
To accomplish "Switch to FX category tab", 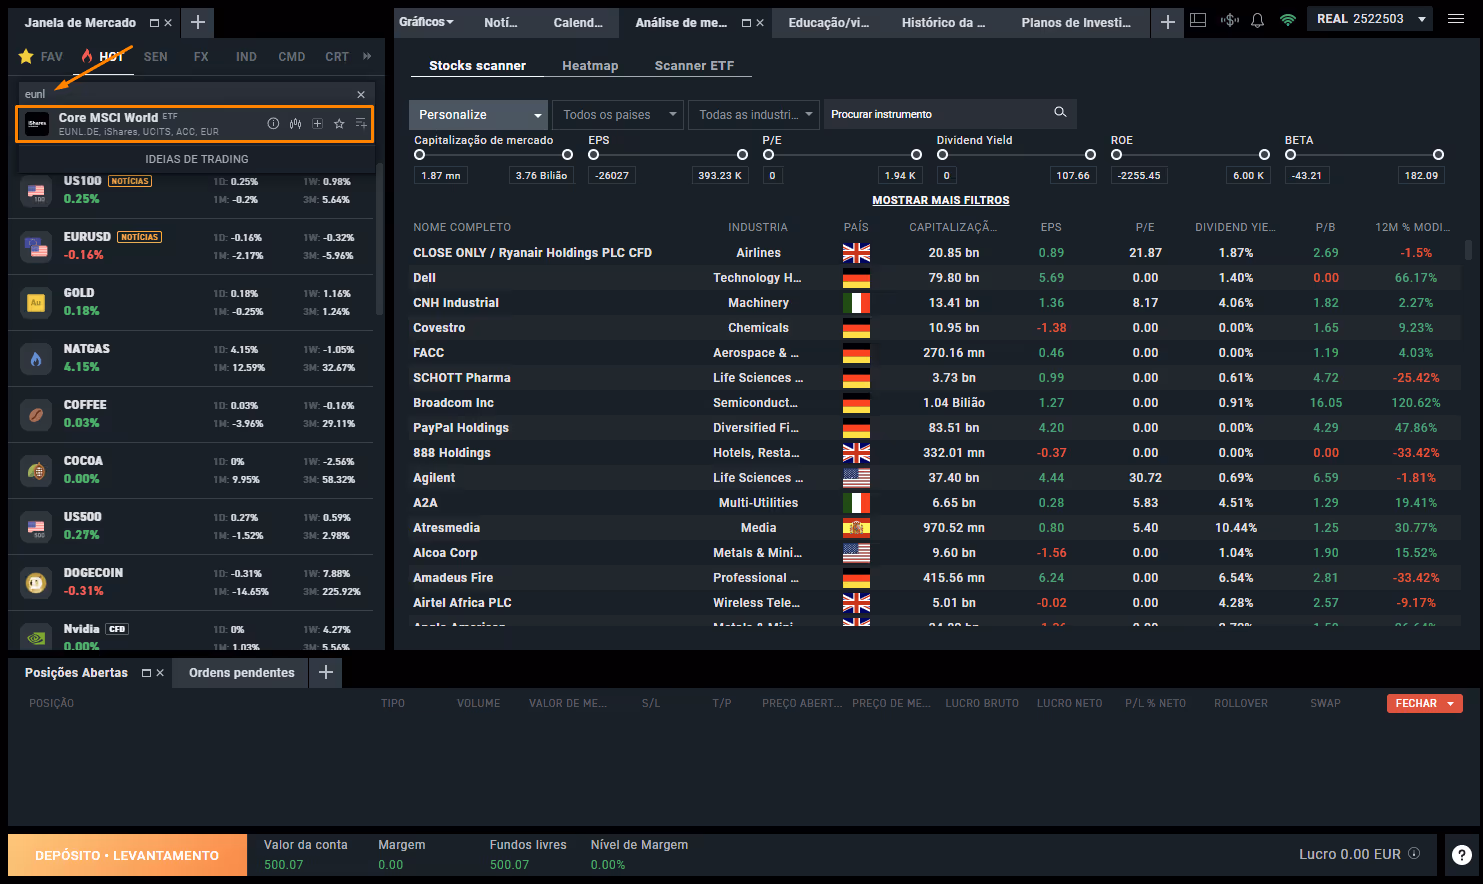I will pos(201,57).
